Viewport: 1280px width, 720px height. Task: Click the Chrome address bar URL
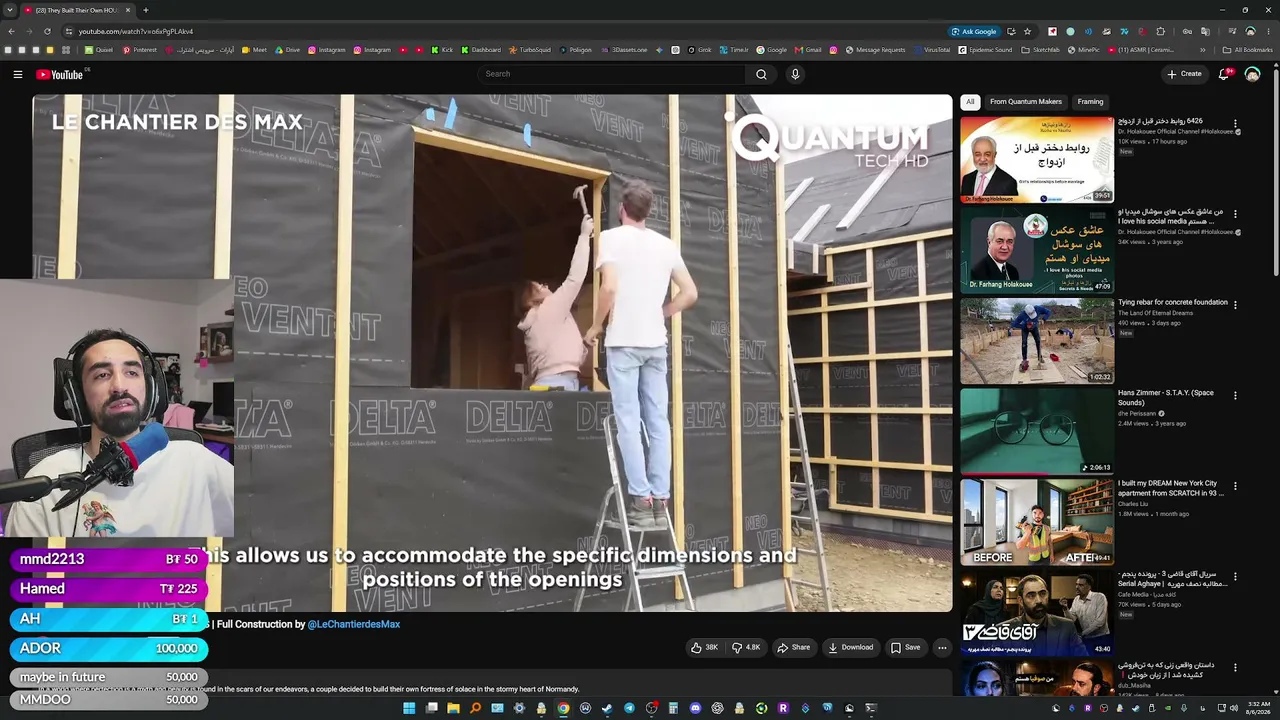point(136,31)
